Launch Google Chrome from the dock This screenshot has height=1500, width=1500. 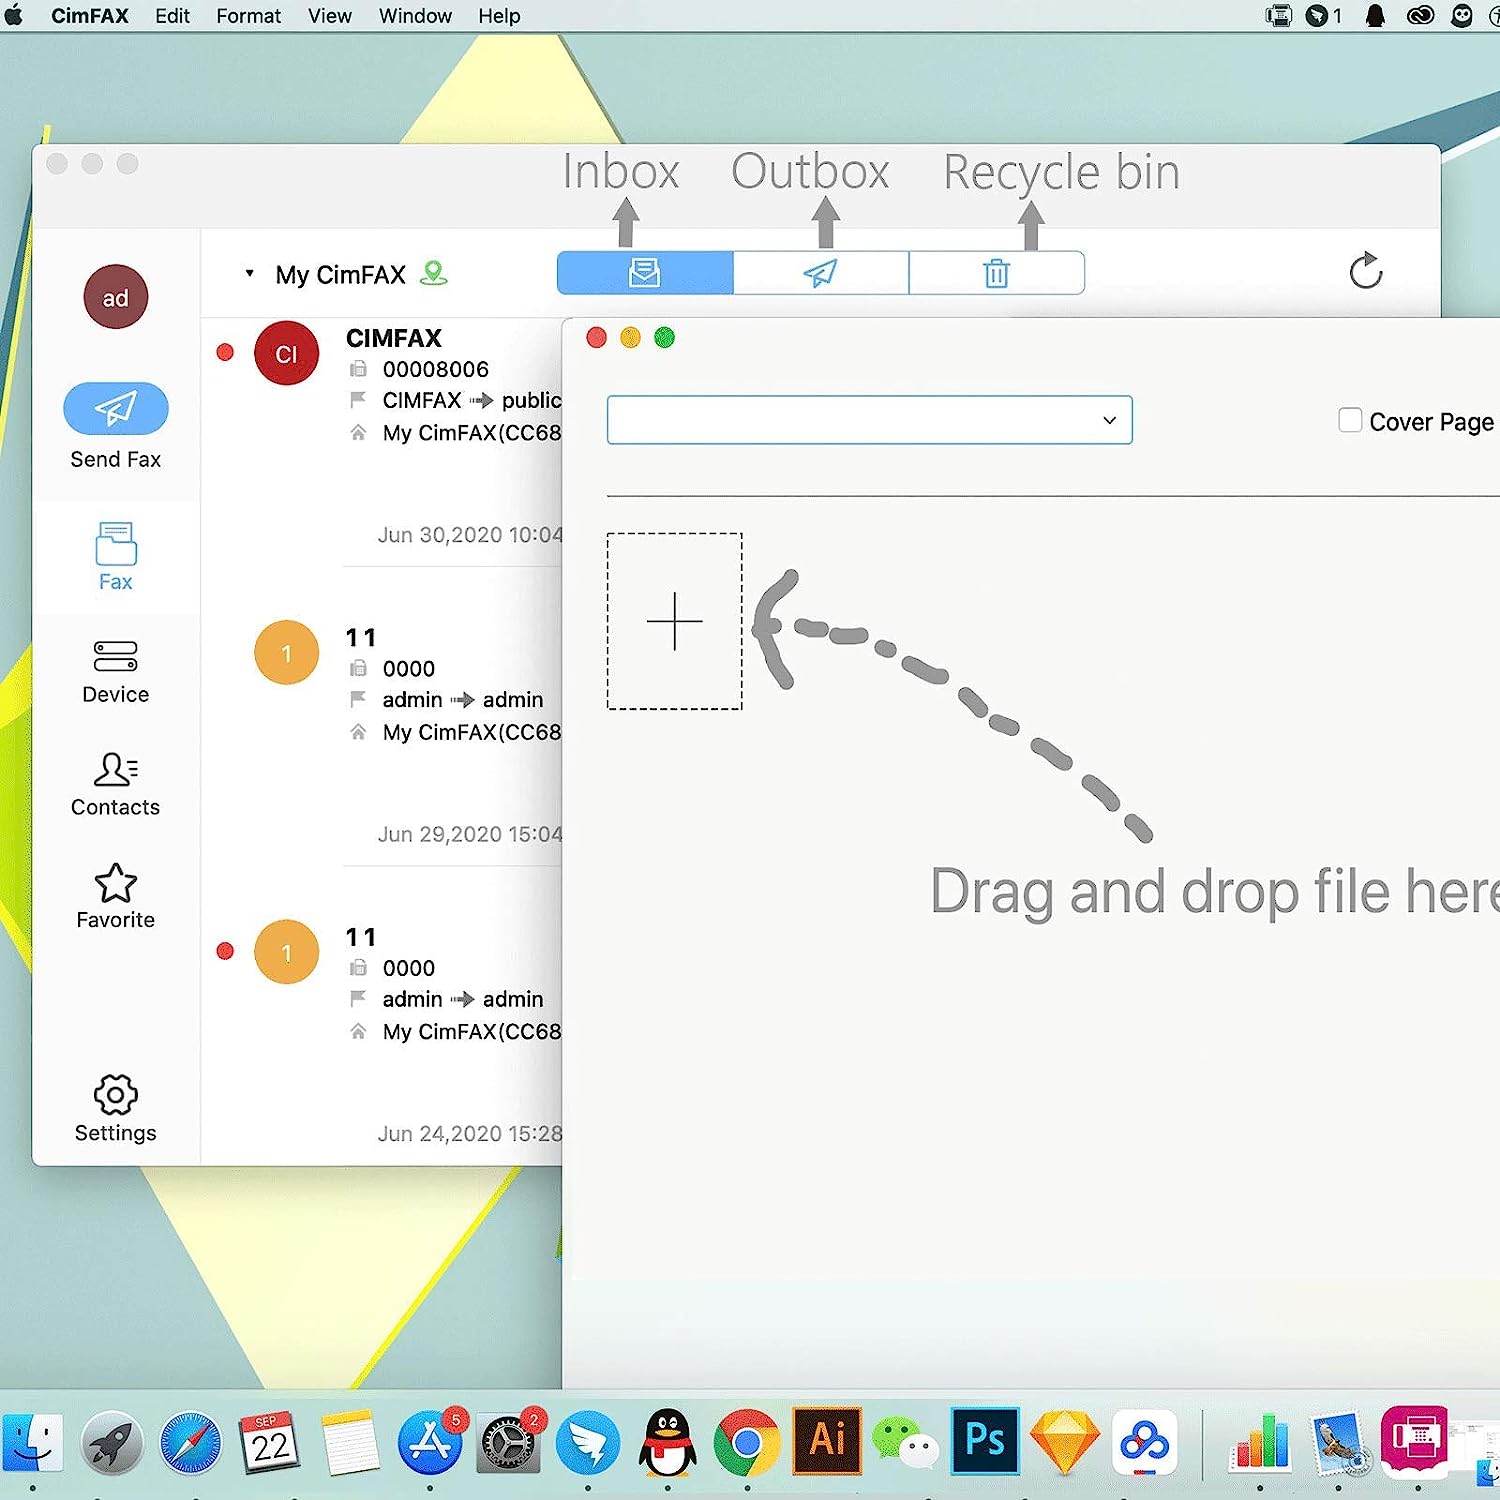(x=746, y=1442)
